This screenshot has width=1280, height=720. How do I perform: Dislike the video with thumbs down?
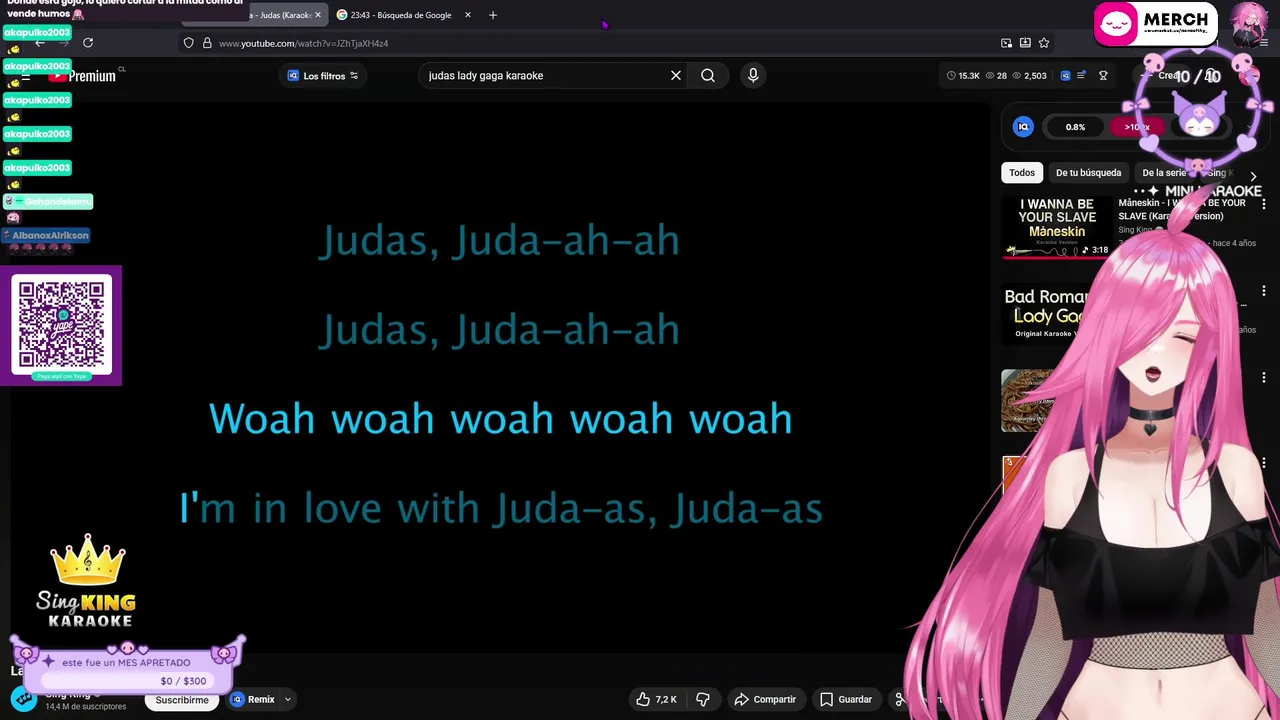pos(703,699)
